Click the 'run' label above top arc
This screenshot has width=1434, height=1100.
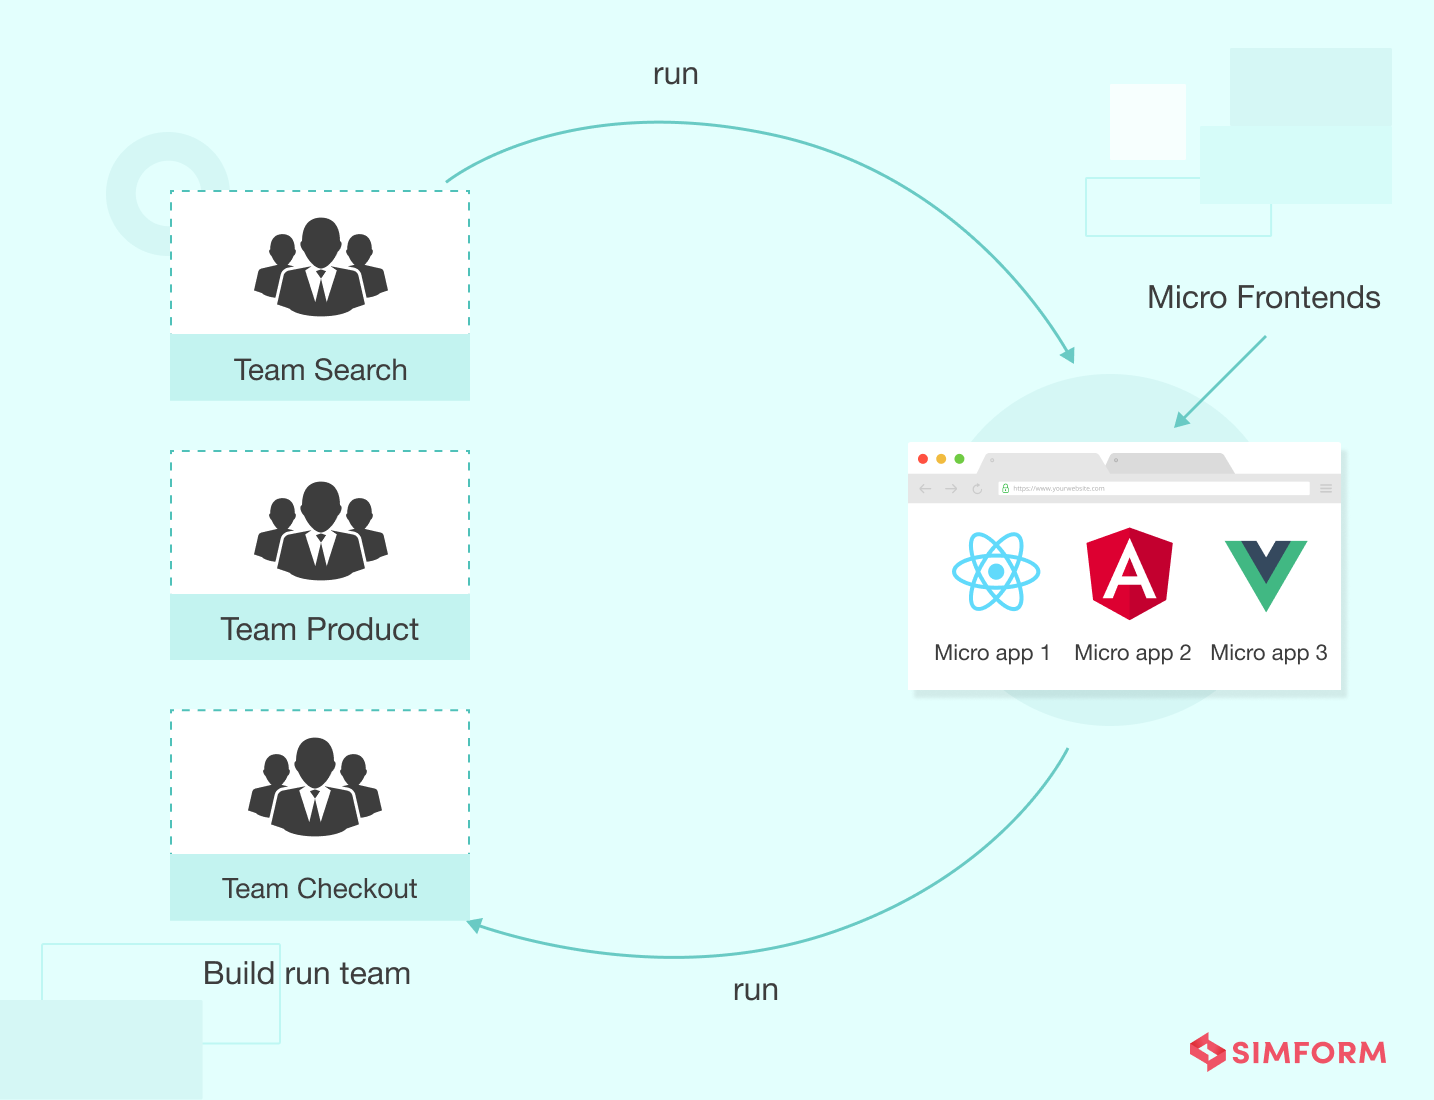pyautogui.click(x=676, y=75)
